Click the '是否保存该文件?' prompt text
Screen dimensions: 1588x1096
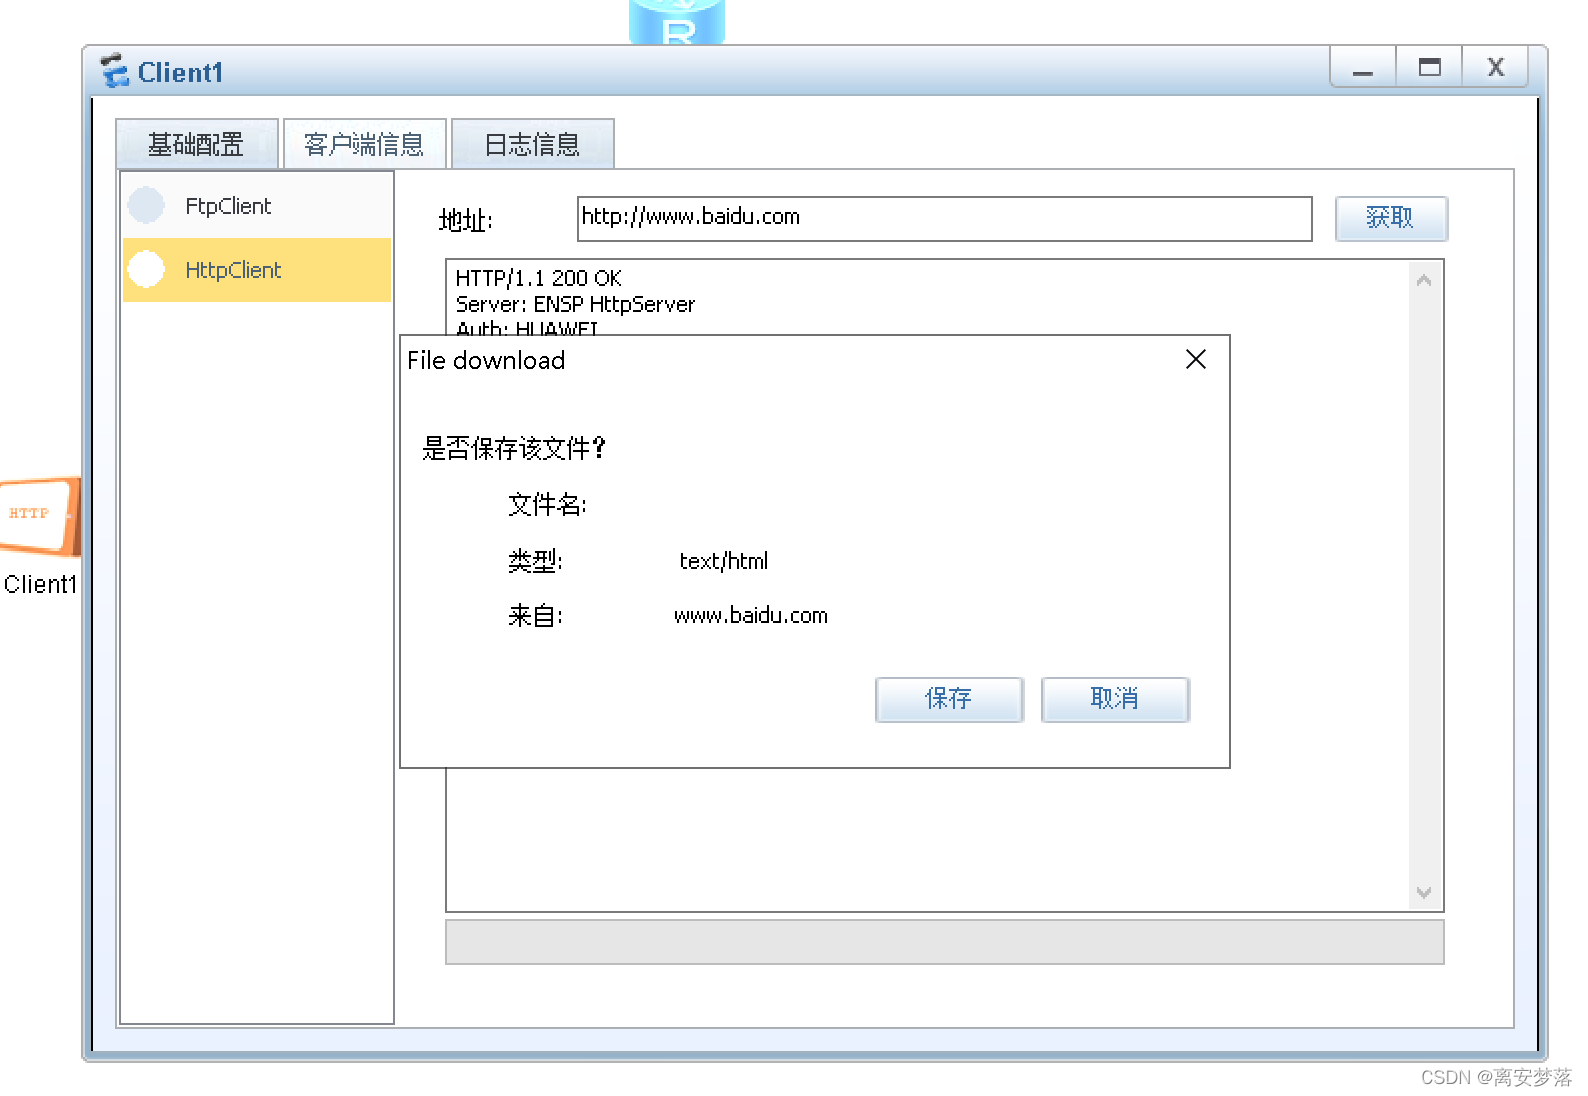click(x=514, y=448)
